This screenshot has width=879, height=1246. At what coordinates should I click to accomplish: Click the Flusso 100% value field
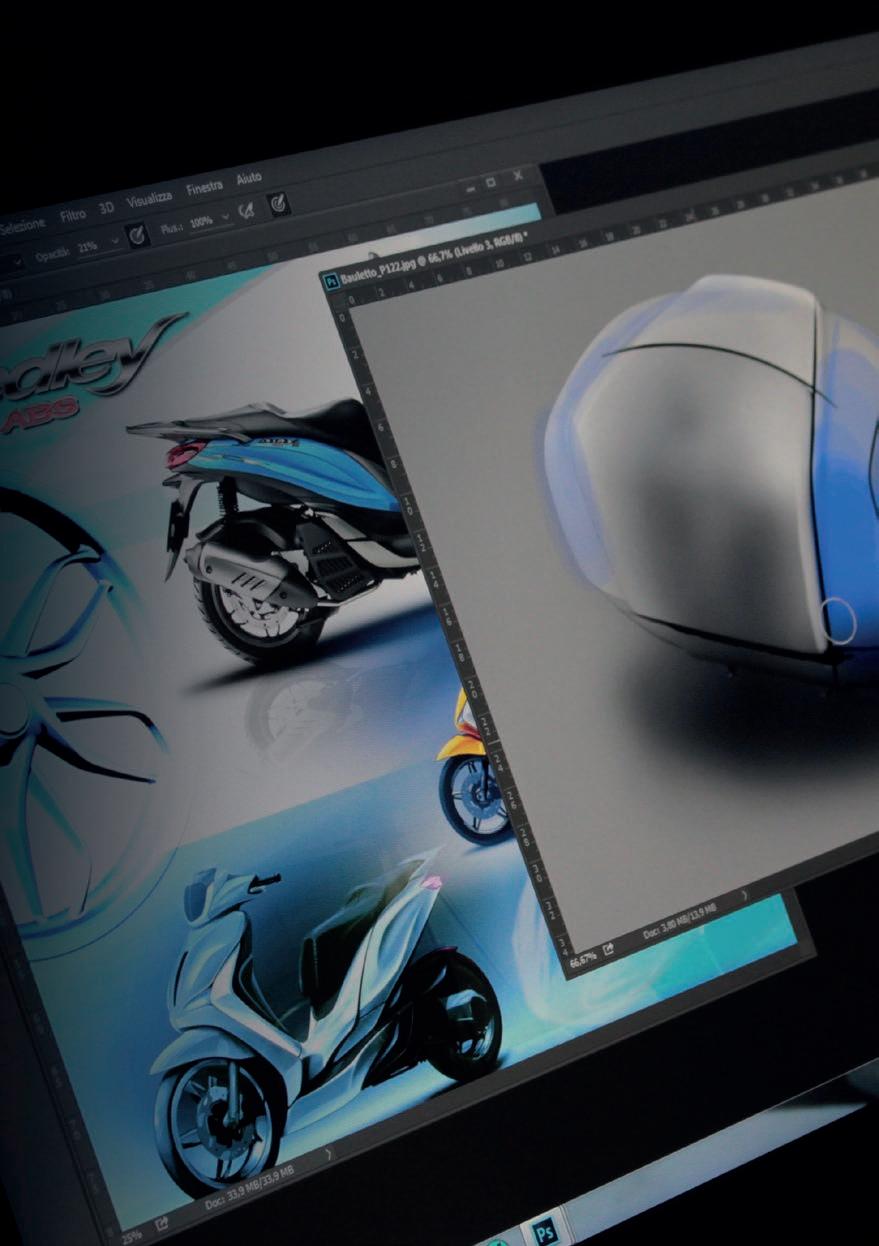pos(202,222)
